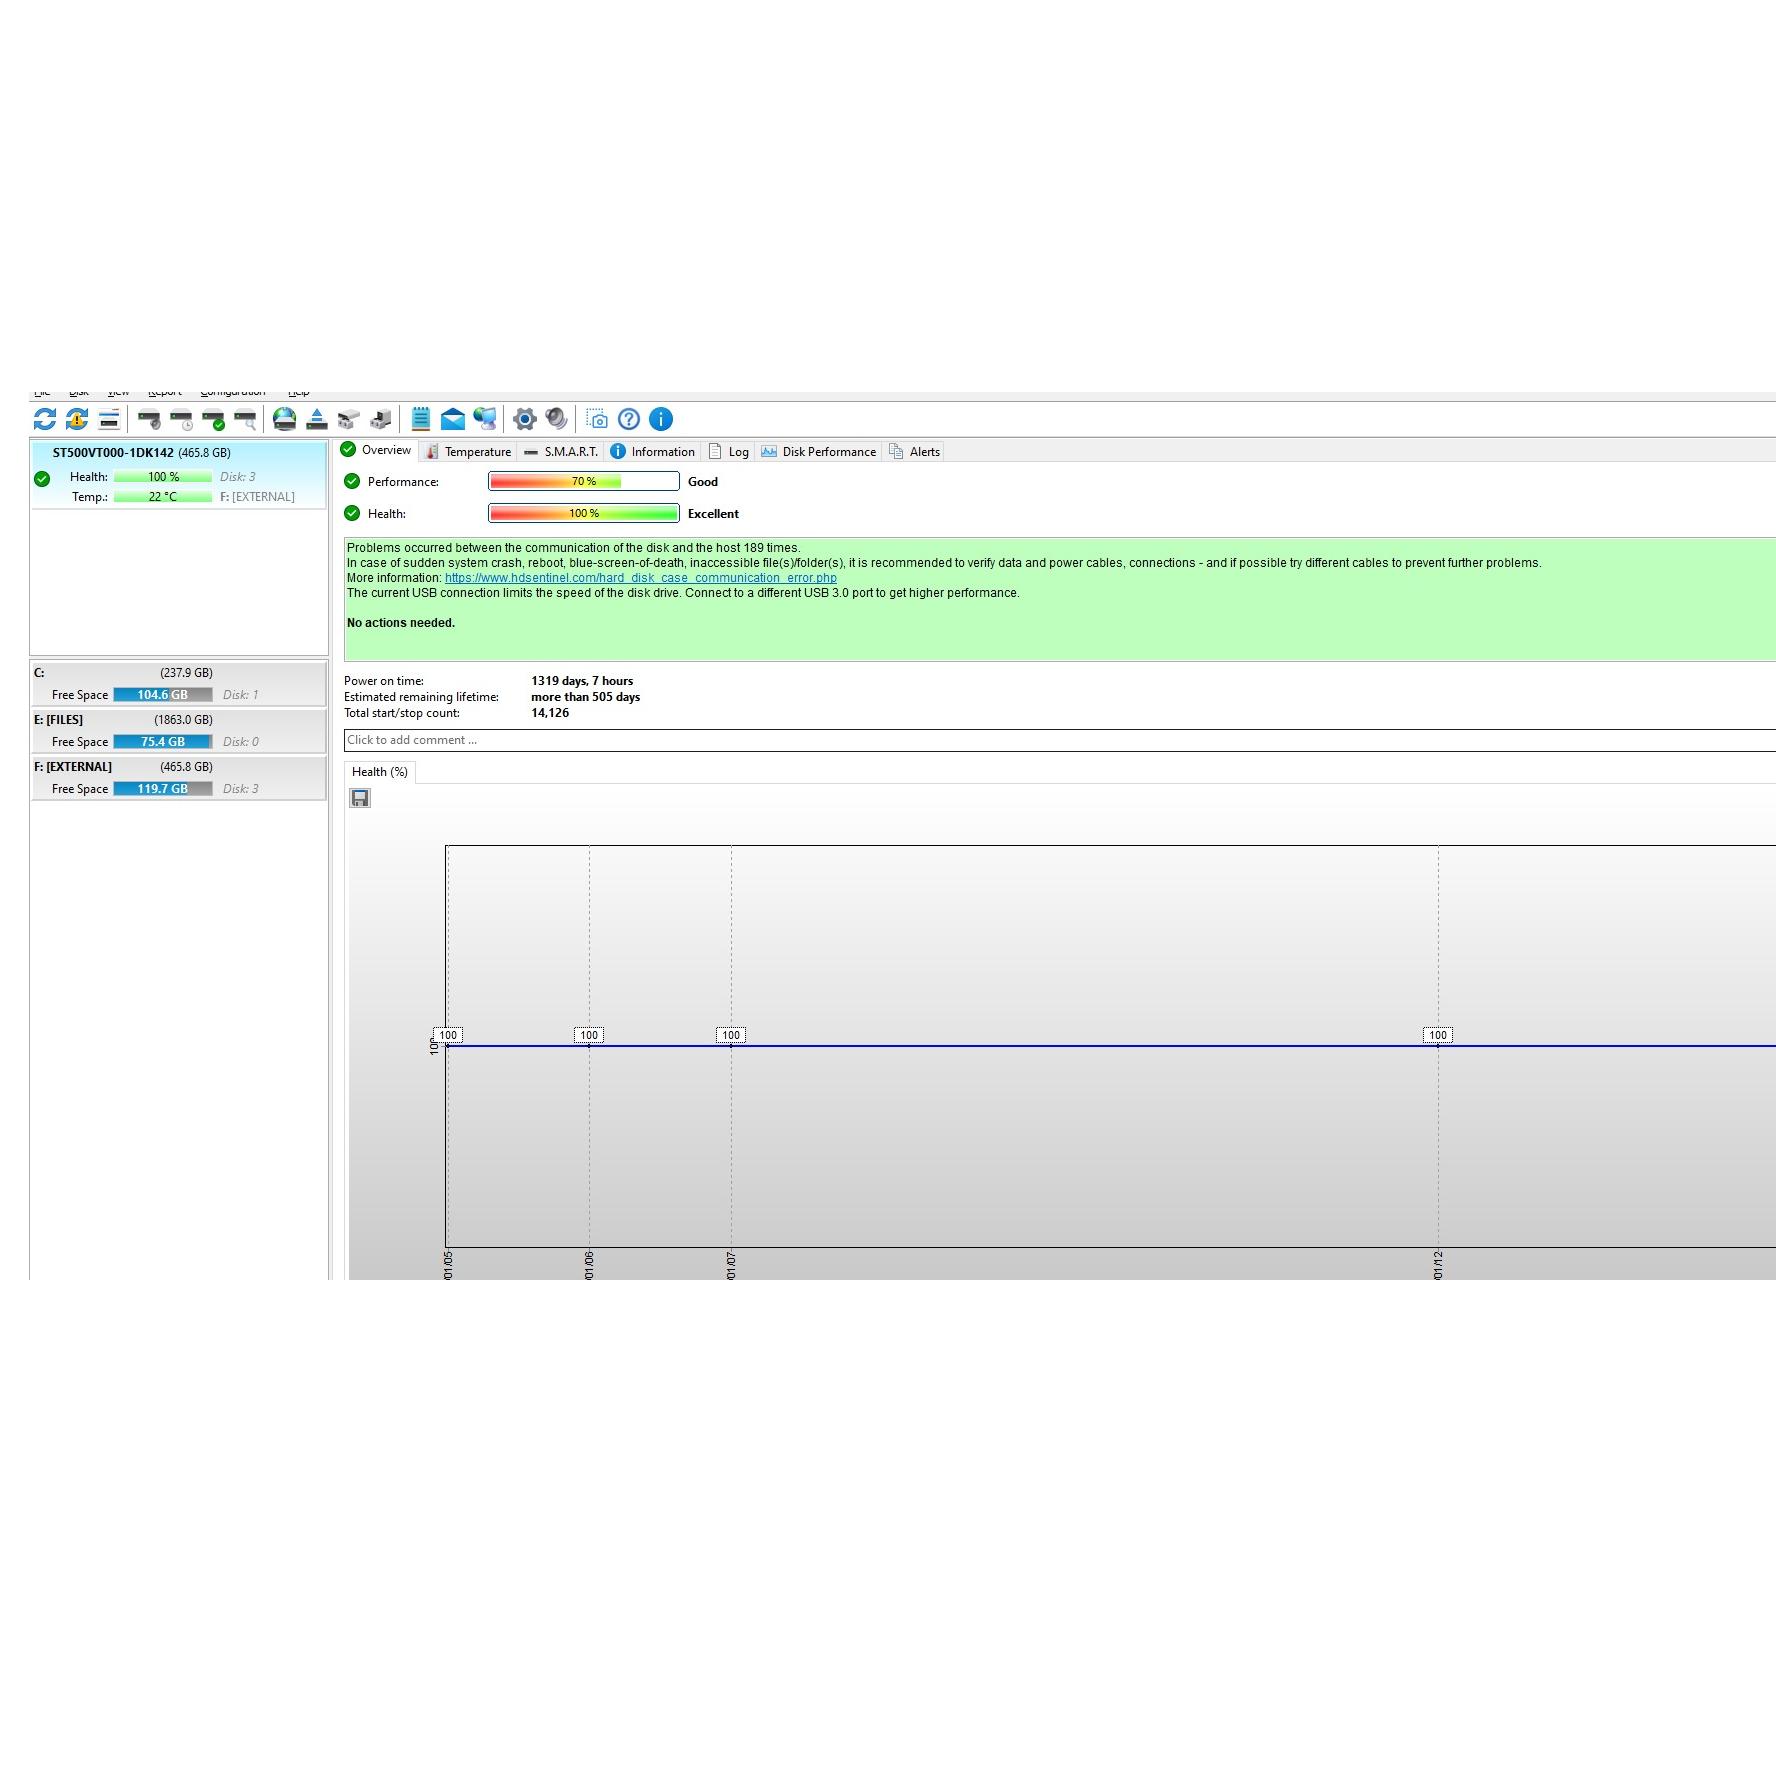This screenshot has height=1776, width=1776.
Task: Switch to the Temperature tab
Action: (468, 452)
